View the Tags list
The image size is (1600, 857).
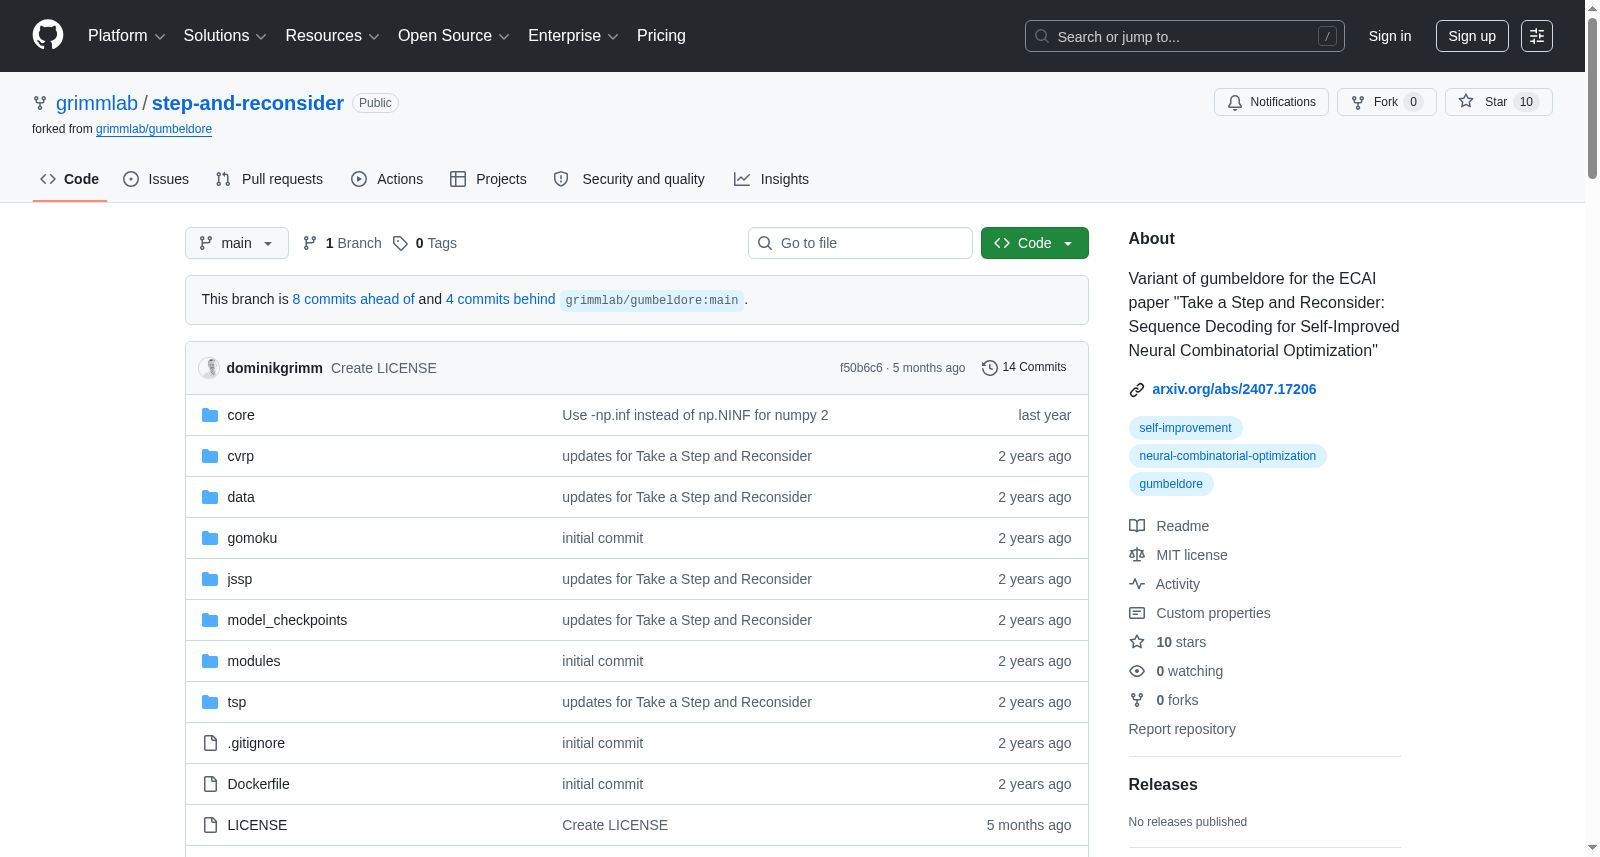coord(425,243)
